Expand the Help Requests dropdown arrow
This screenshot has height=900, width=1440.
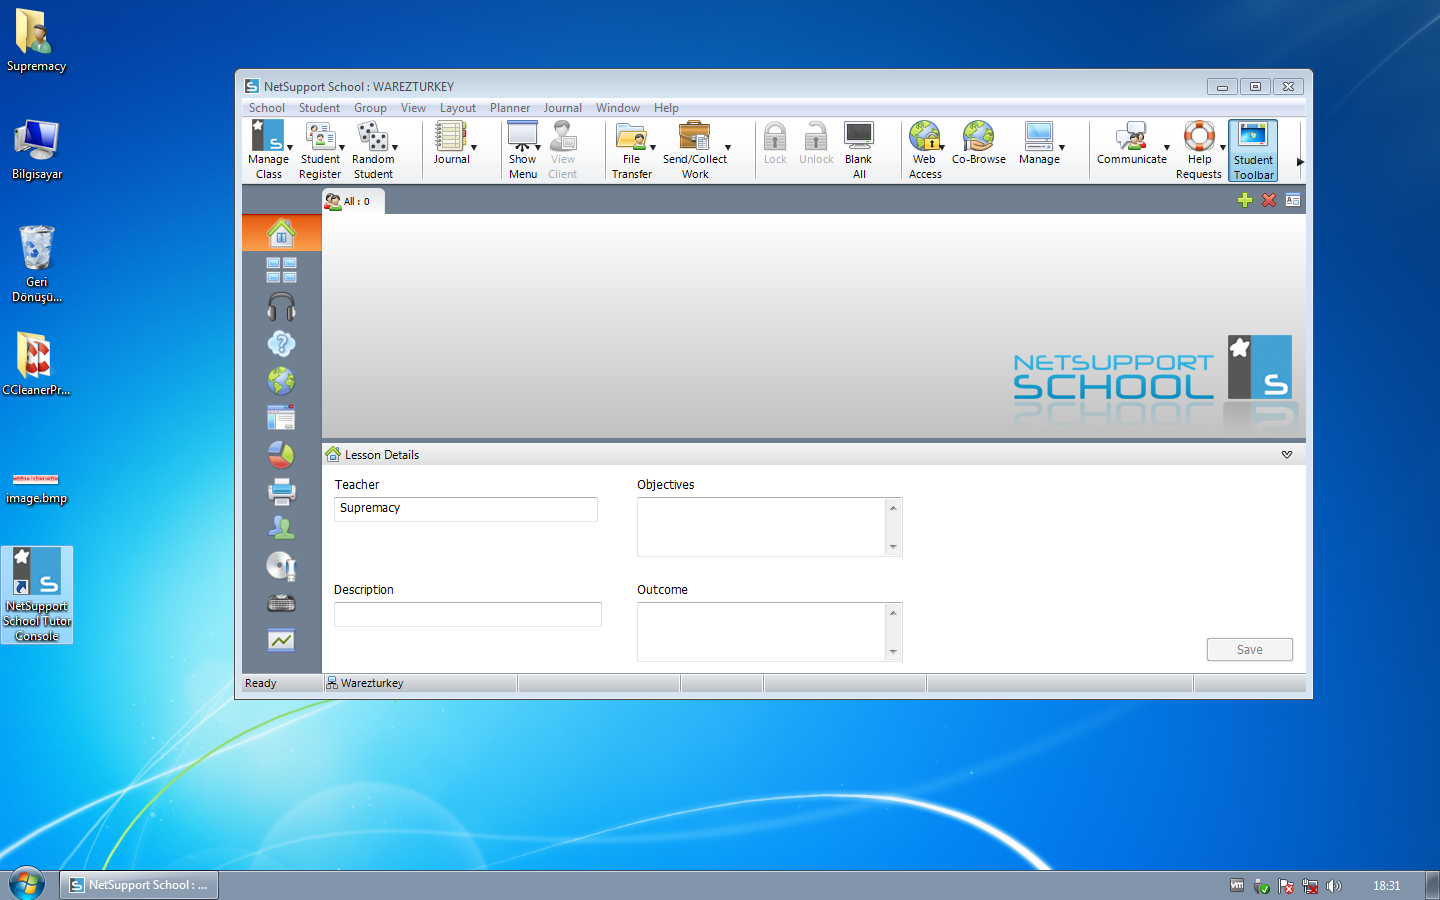click(1223, 147)
